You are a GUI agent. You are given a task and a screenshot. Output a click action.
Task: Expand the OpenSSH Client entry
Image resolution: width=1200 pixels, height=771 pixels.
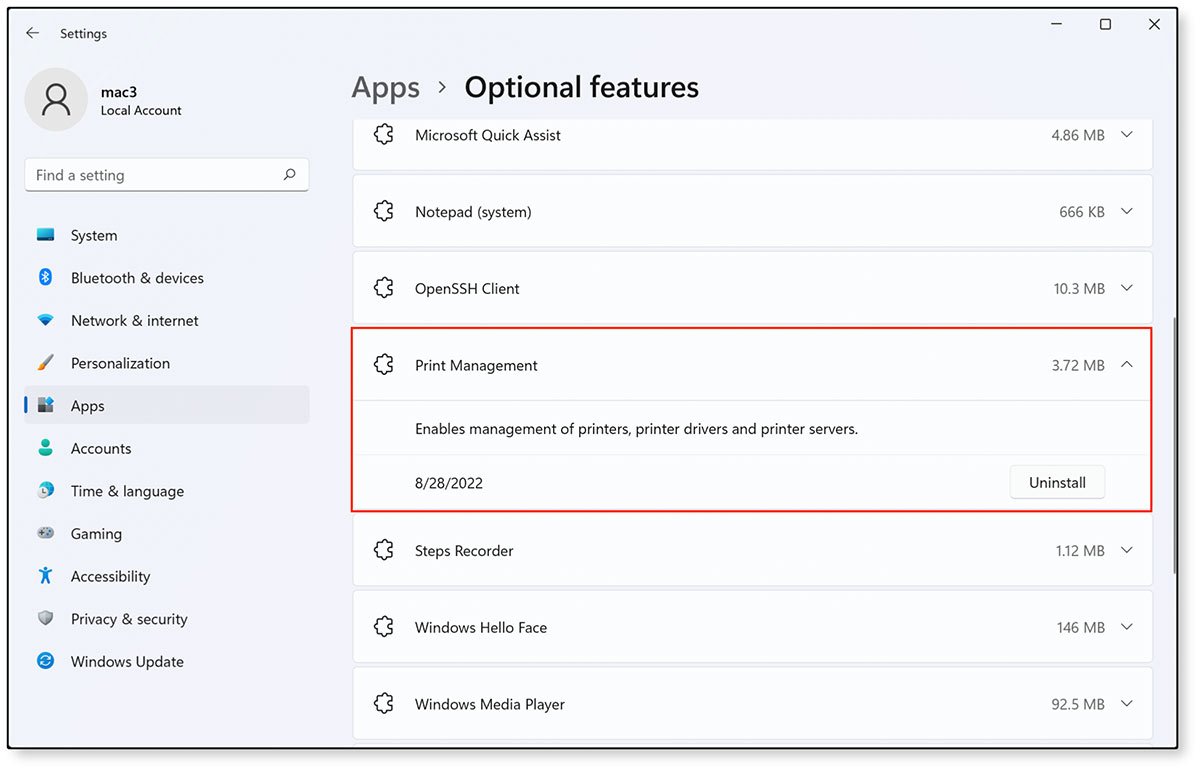pos(1127,289)
